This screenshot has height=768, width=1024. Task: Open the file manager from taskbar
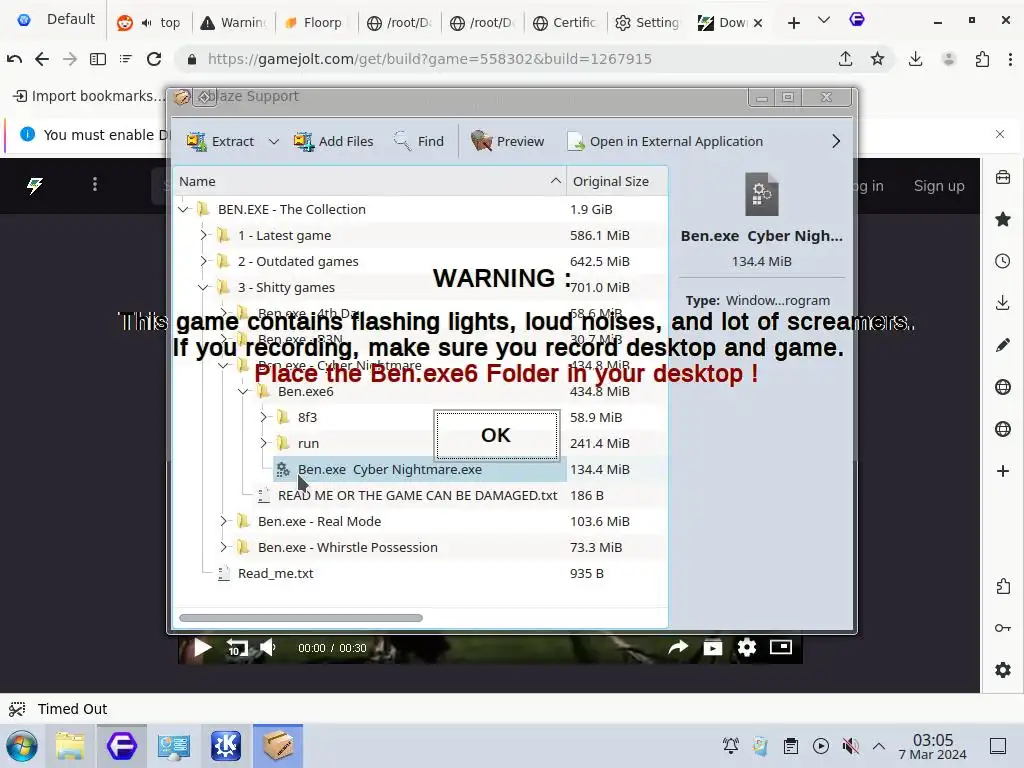[71, 746]
